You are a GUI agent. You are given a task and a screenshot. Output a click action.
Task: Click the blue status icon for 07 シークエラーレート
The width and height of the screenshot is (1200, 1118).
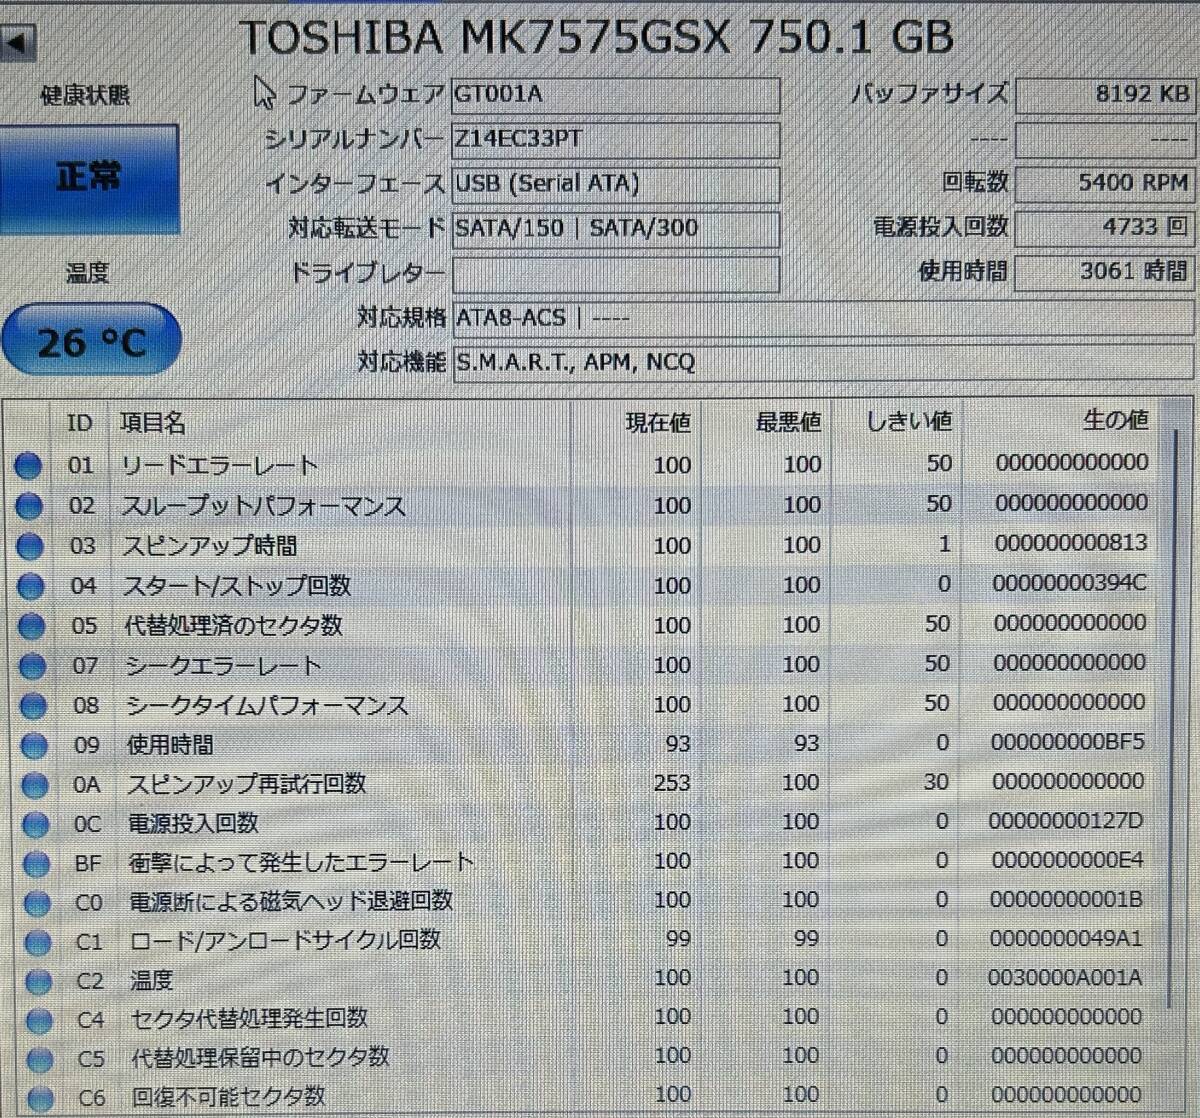pos(33,666)
